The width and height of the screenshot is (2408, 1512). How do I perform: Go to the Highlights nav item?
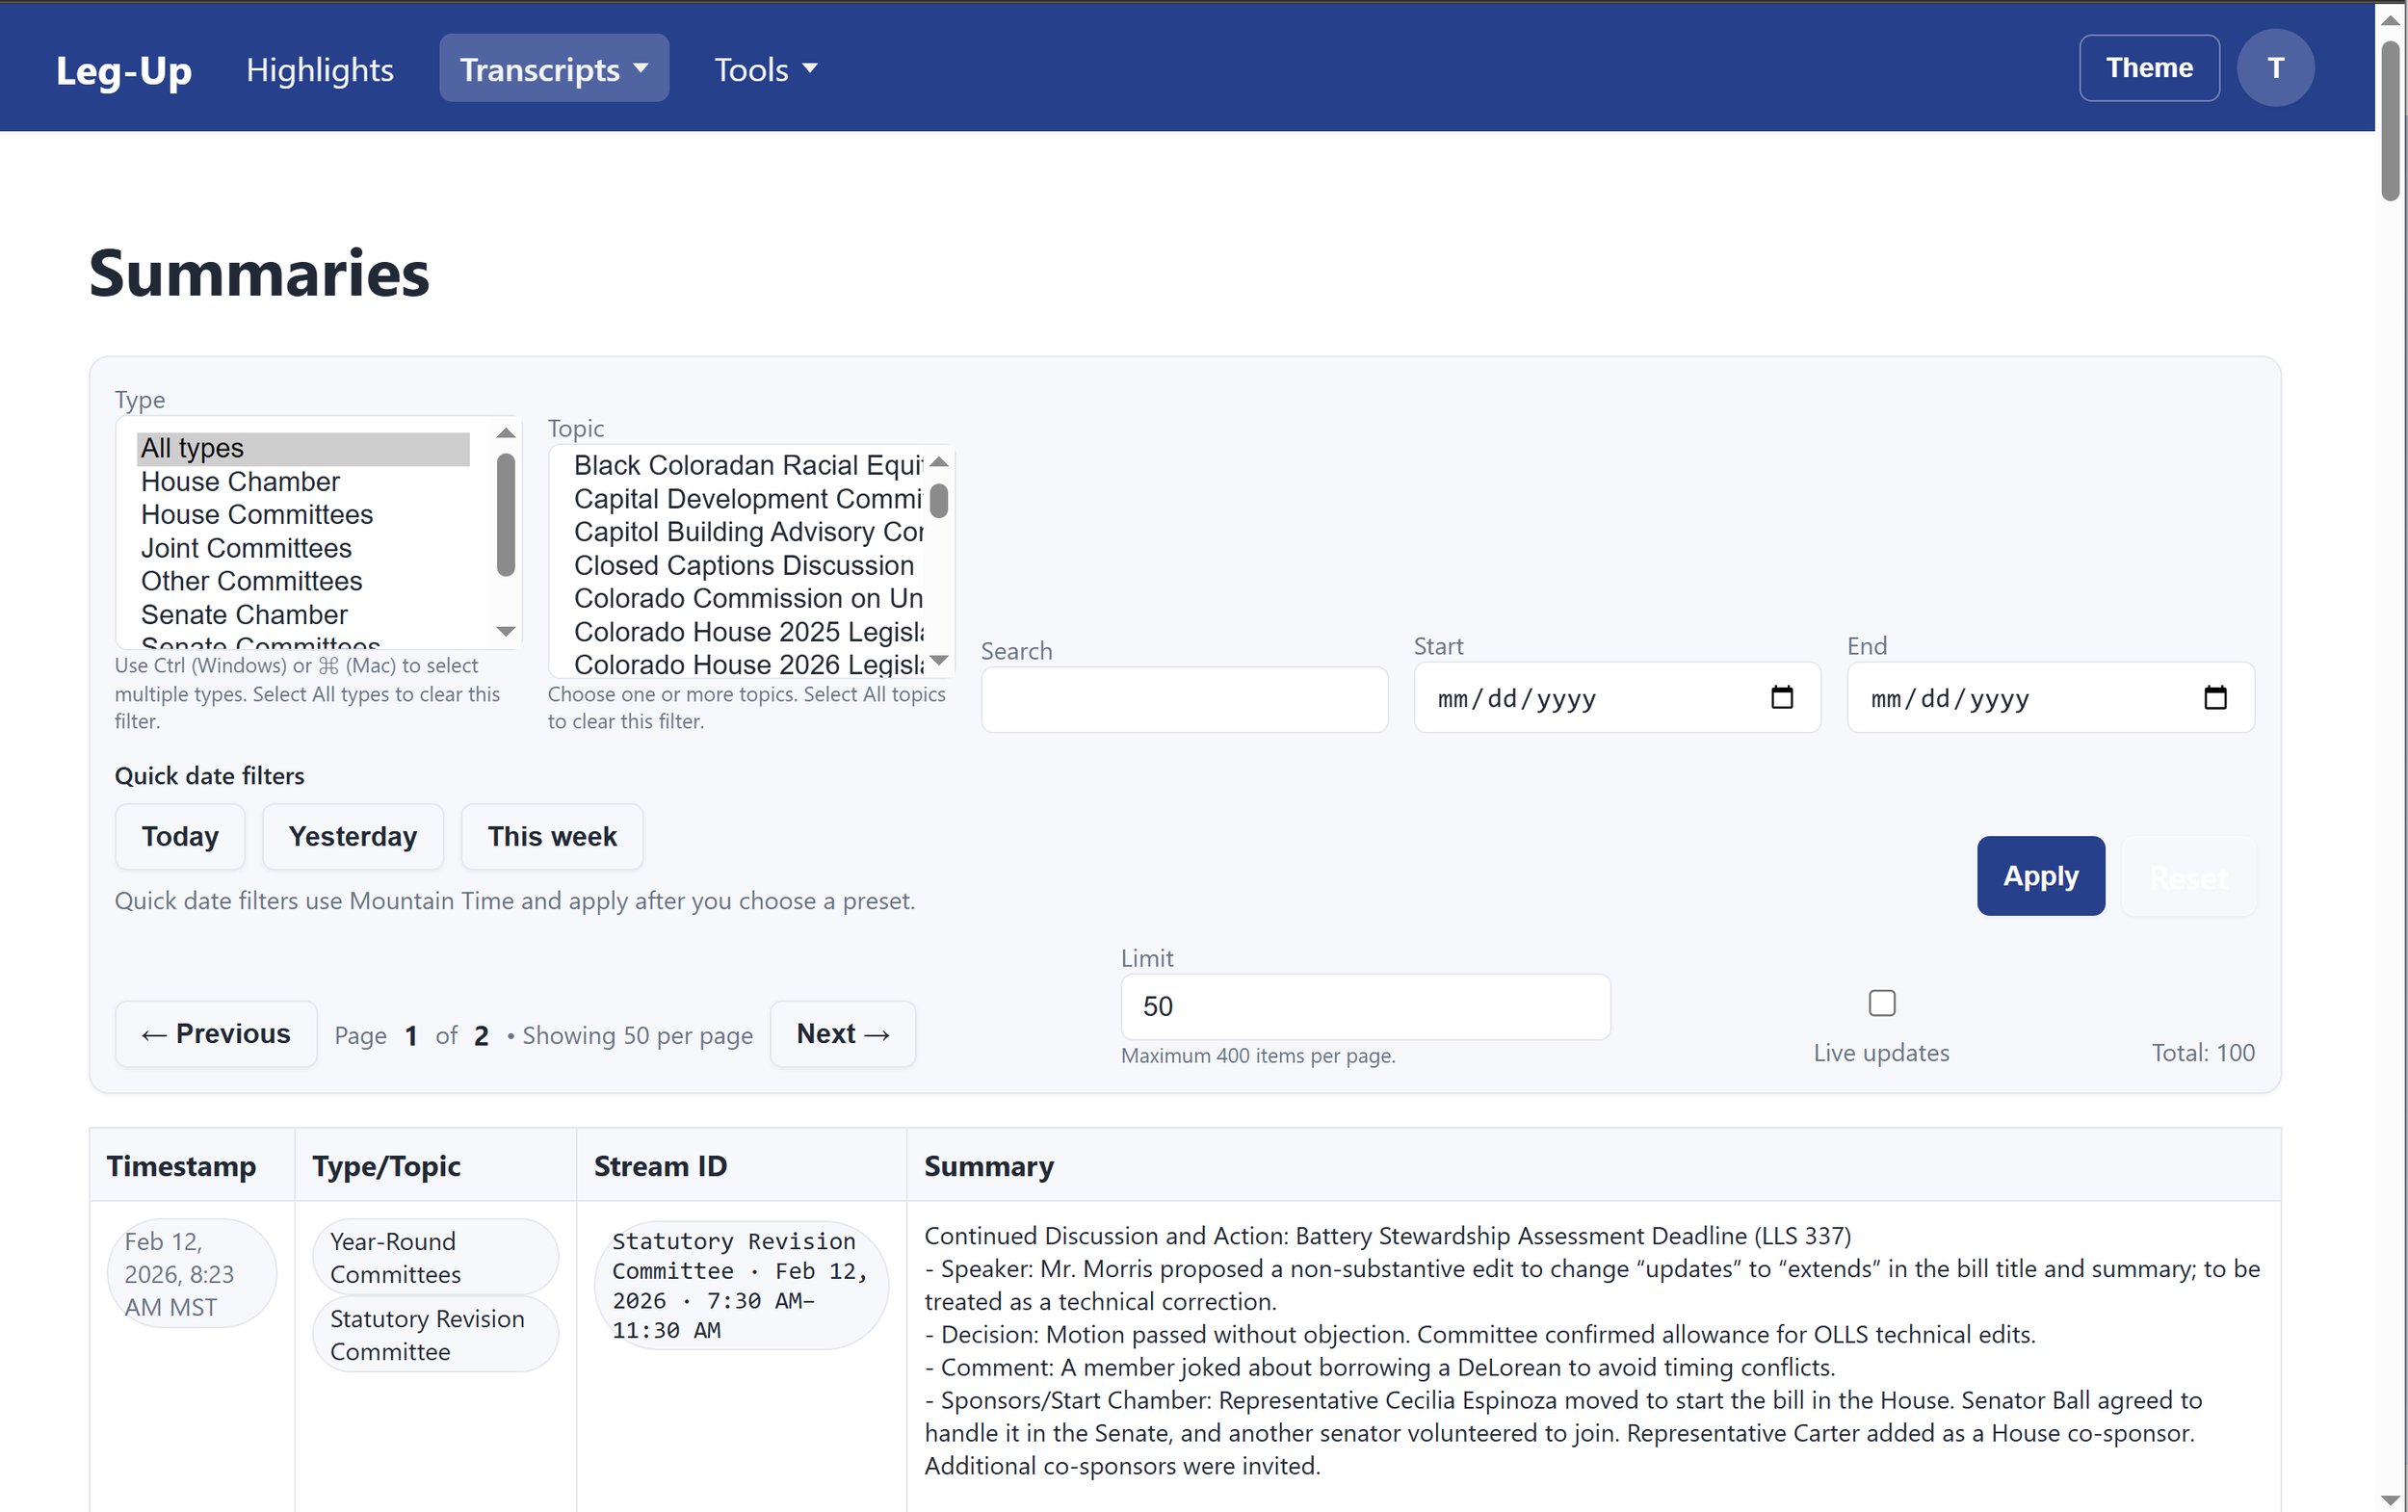click(320, 69)
